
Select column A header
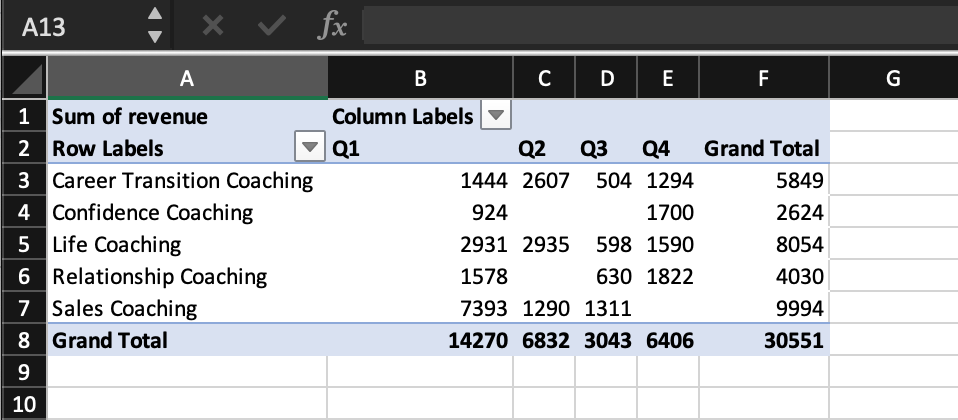(x=186, y=78)
